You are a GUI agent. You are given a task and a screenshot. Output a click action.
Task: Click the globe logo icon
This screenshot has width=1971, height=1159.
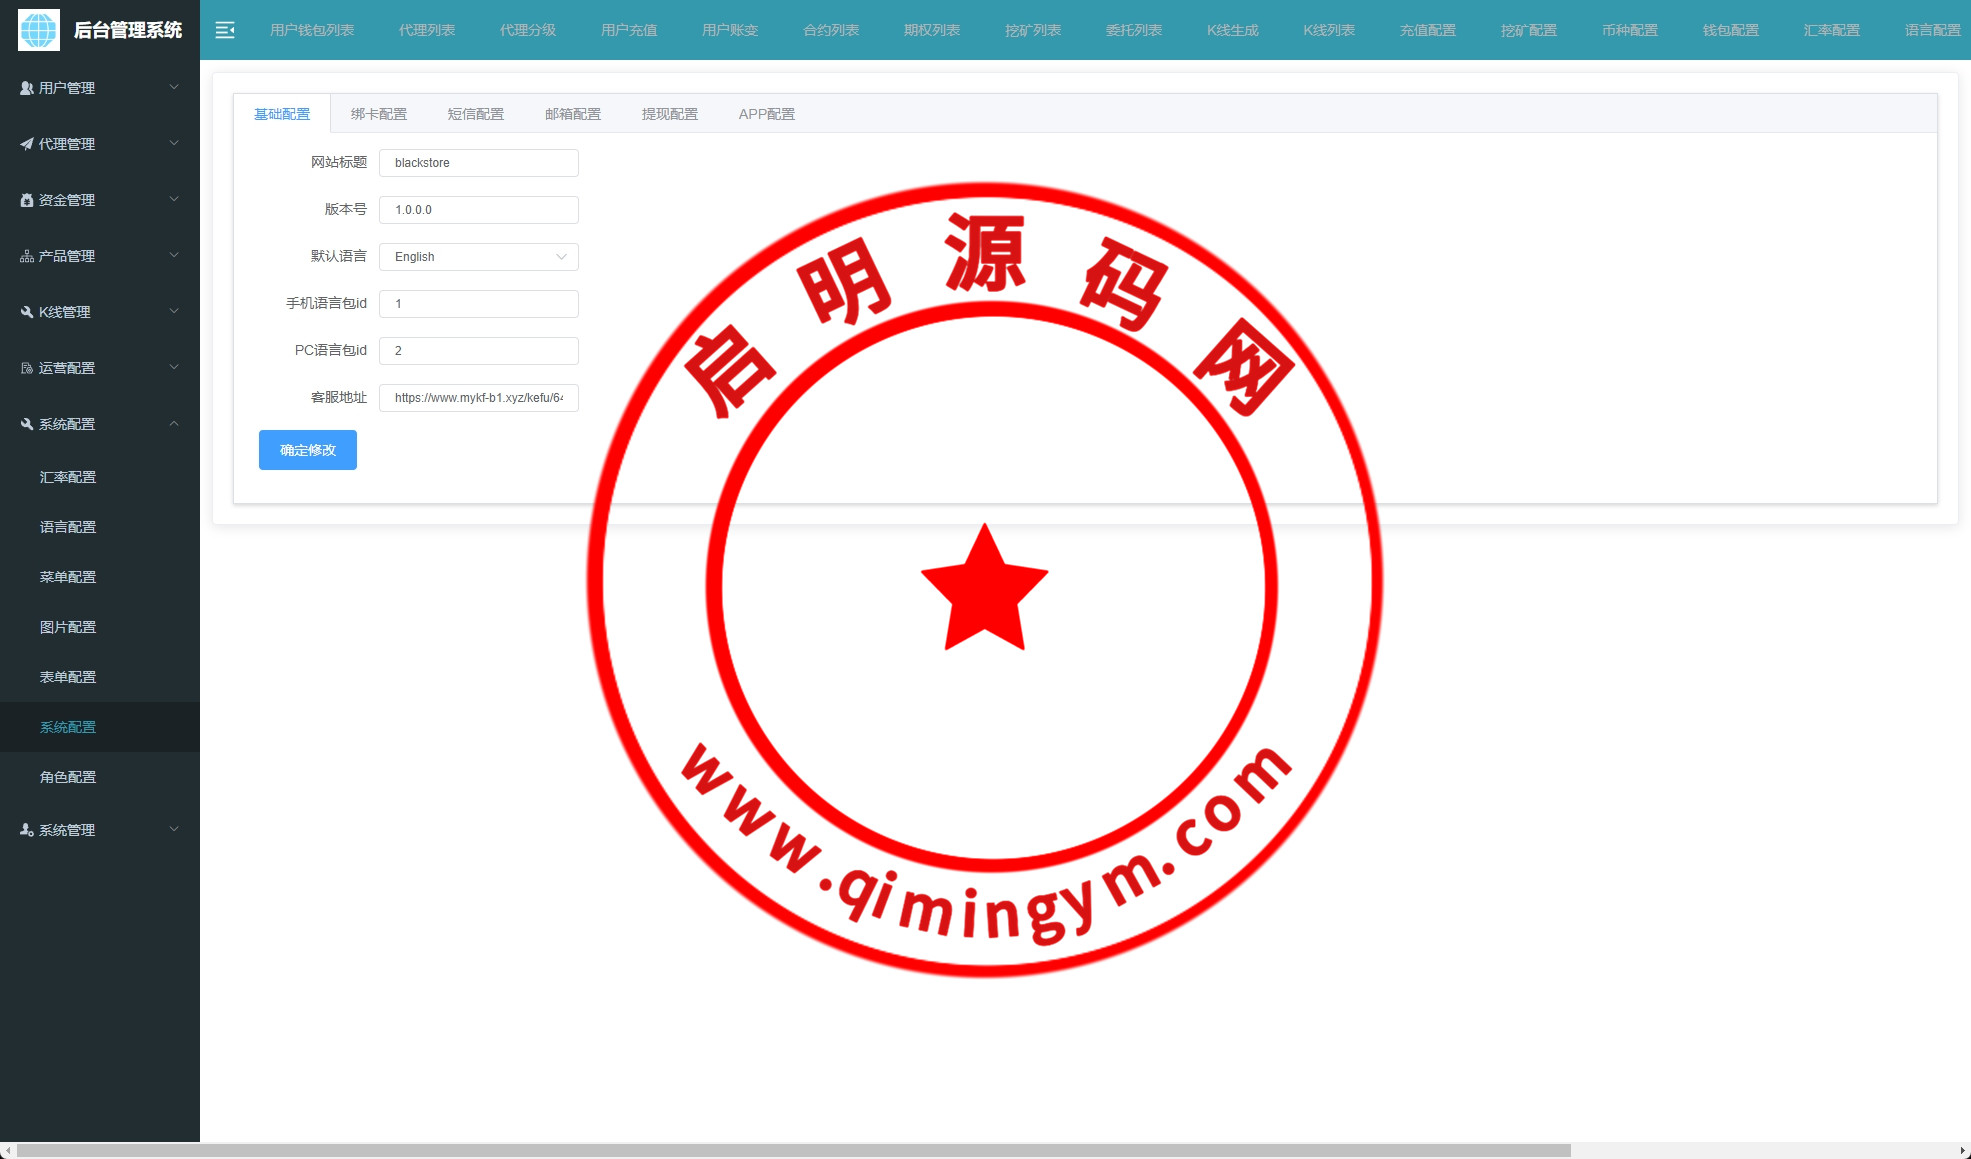click(39, 30)
